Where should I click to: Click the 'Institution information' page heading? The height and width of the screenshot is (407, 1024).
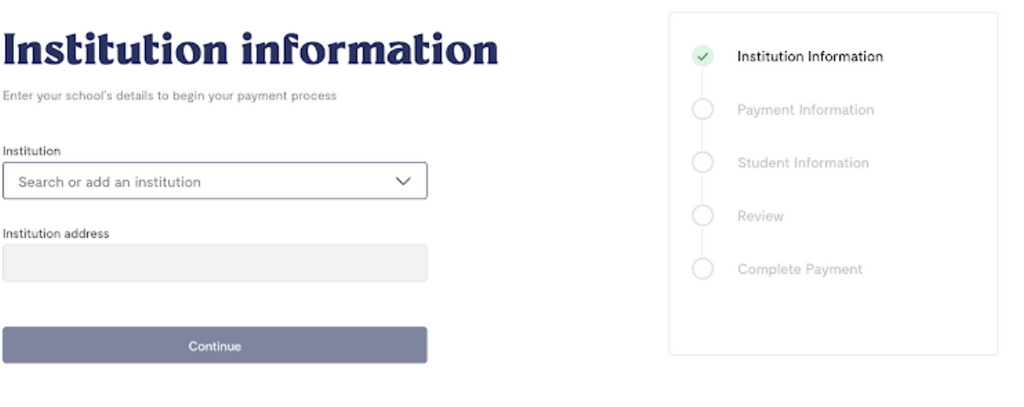pos(250,48)
